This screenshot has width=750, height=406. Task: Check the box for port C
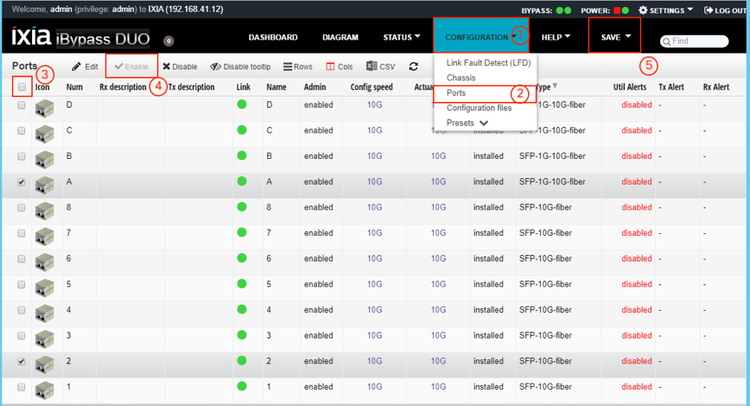click(21, 131)
